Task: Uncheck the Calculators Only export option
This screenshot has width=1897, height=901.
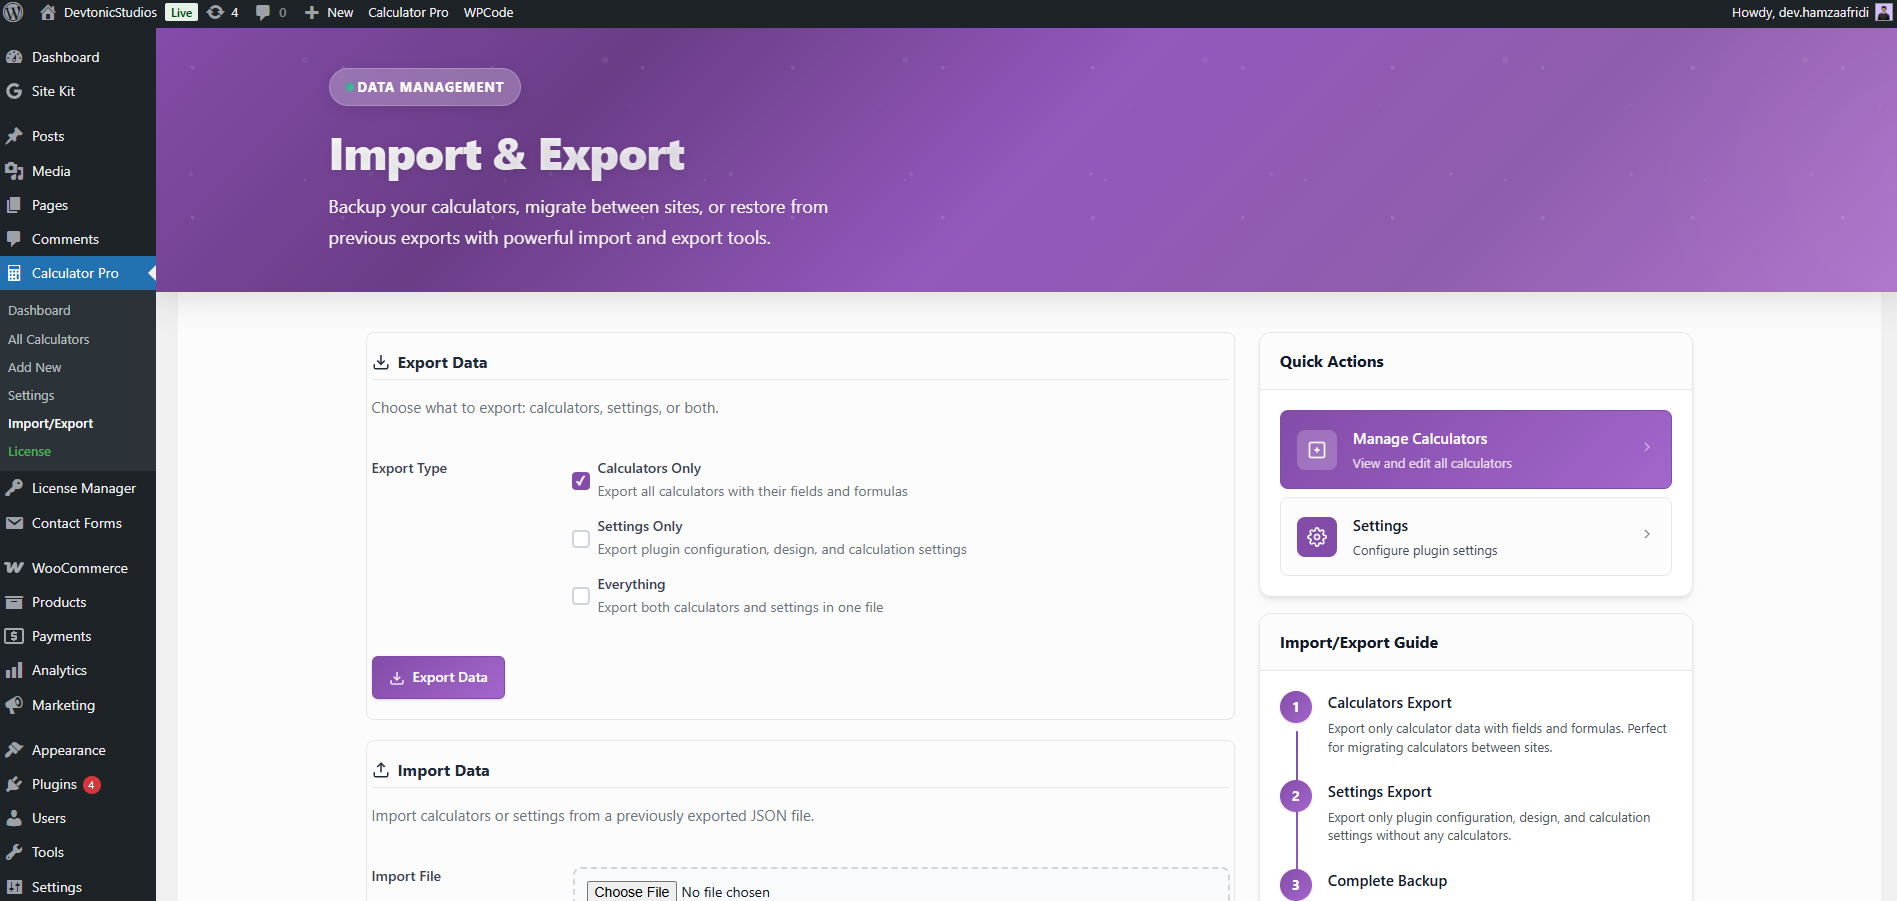Action: (x=580, y=481)
